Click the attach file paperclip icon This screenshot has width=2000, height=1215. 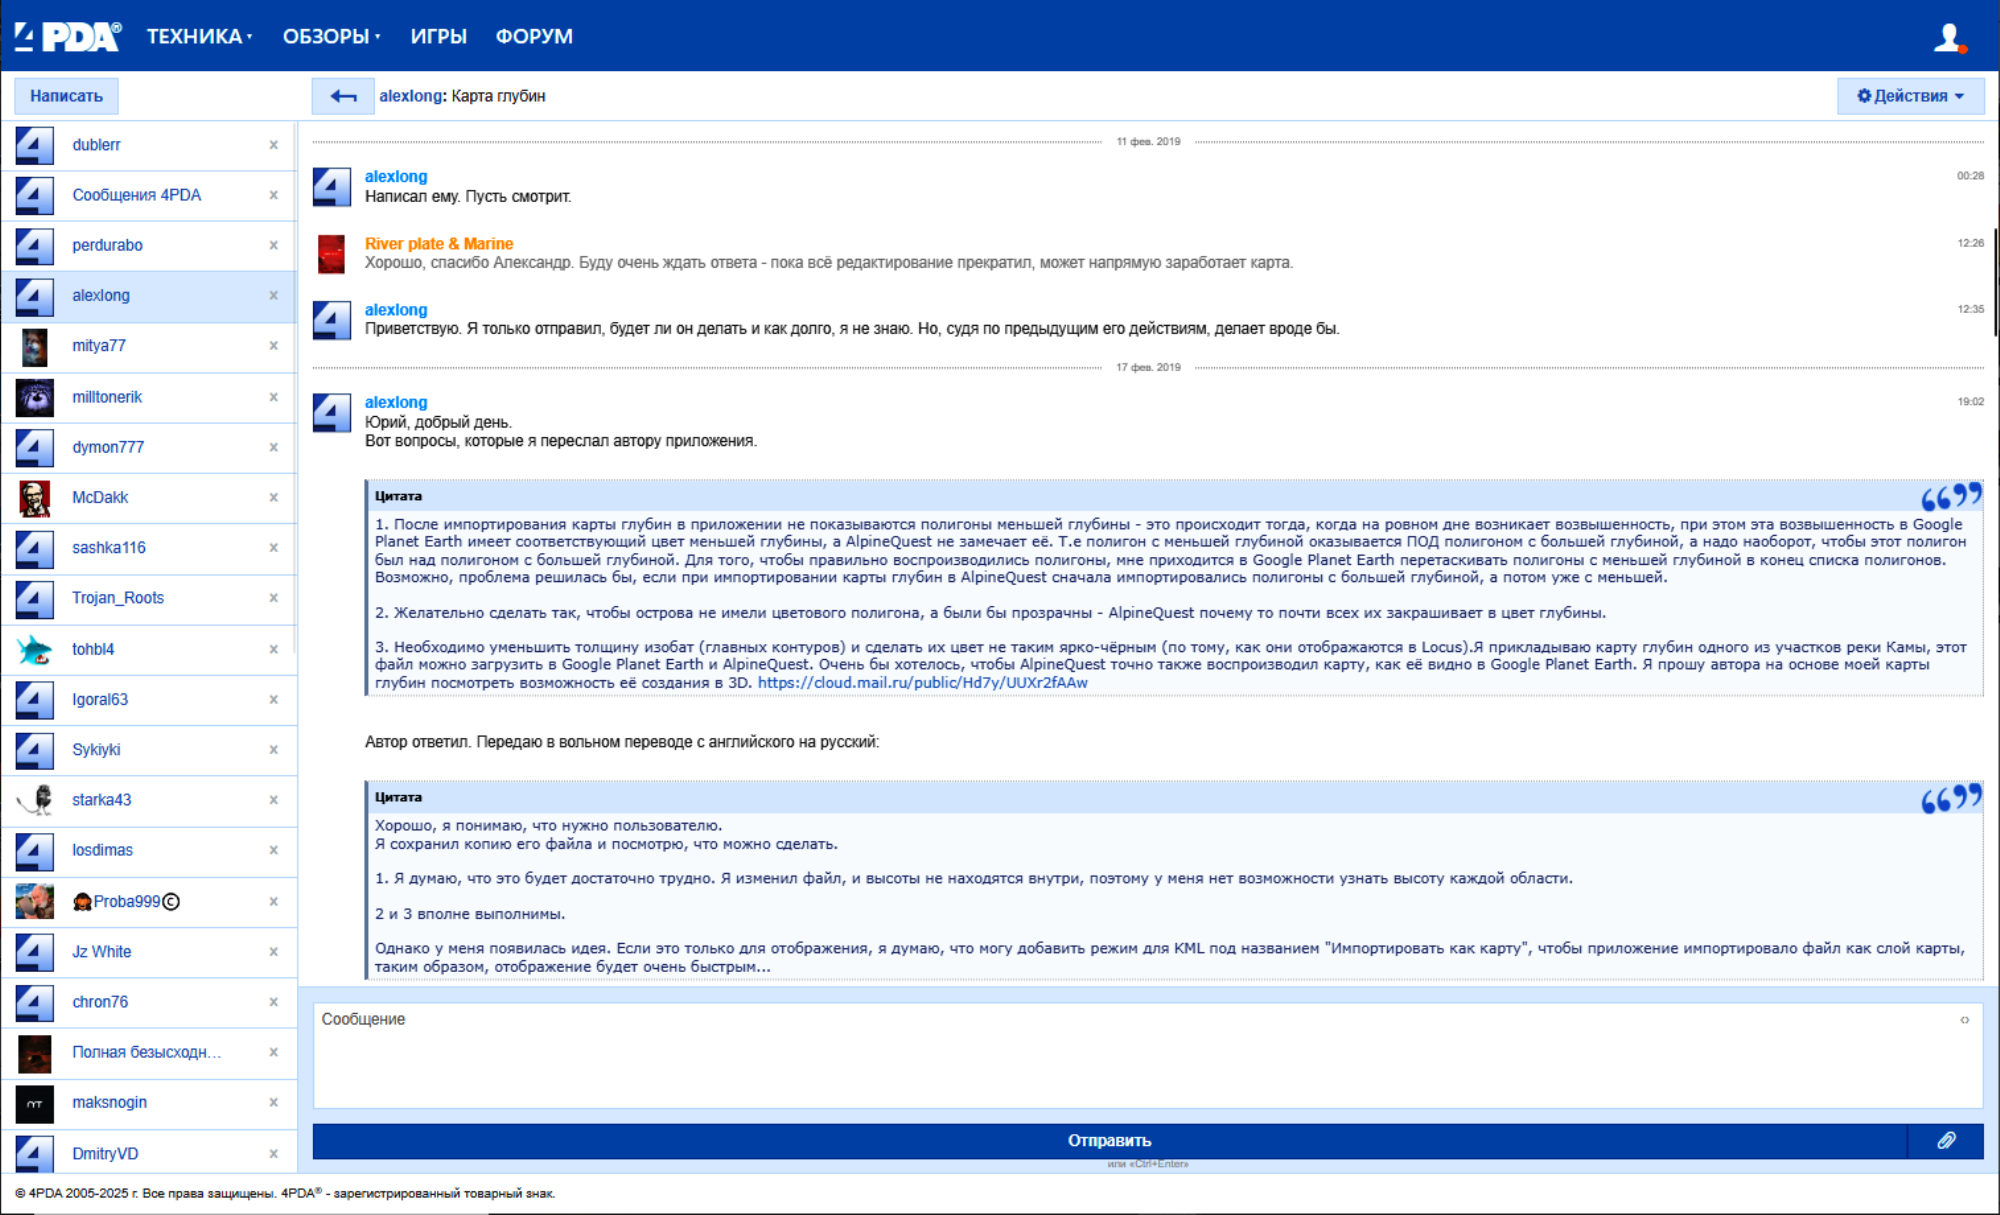coord(1946,1140)
